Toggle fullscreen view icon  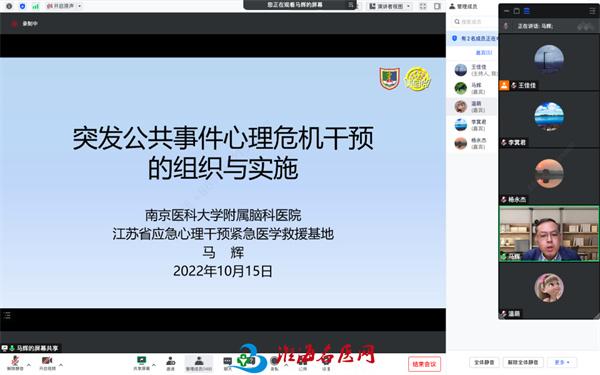(x=423, y=6)
